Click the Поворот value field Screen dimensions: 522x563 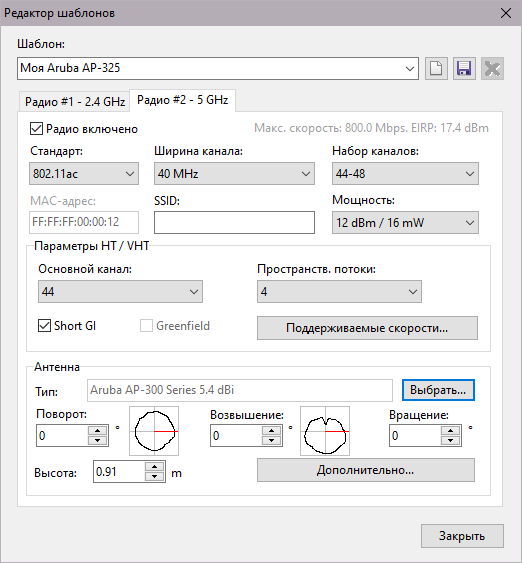(x=62, y=436)
